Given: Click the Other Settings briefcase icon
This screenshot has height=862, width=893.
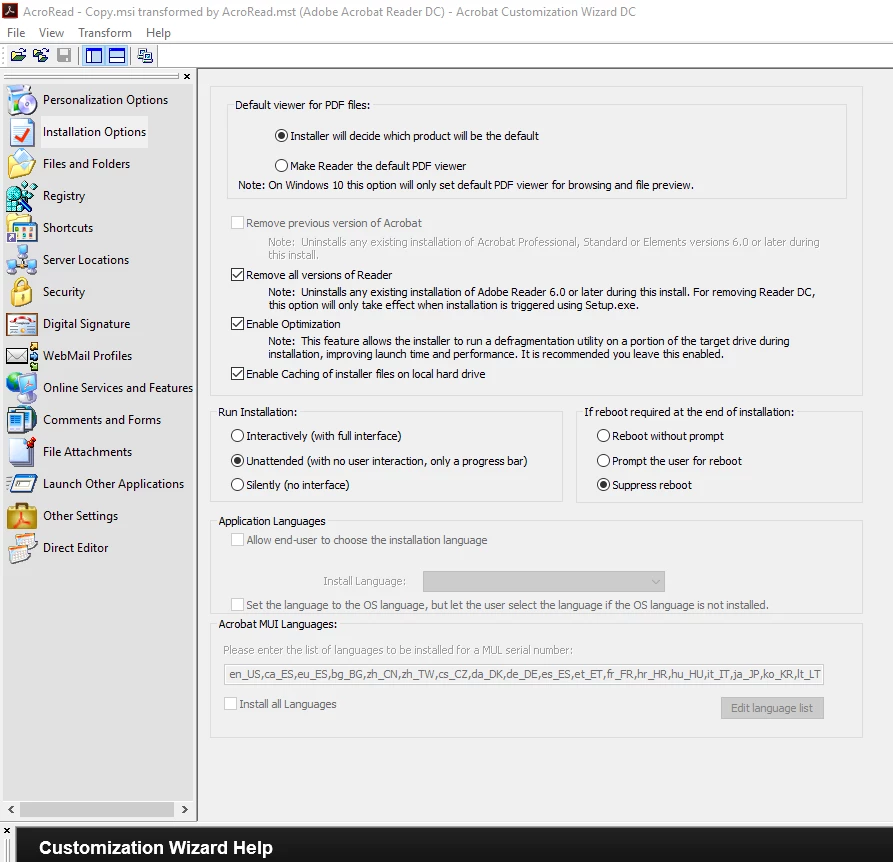Looking at the screenshot, I should pos(22,516).
